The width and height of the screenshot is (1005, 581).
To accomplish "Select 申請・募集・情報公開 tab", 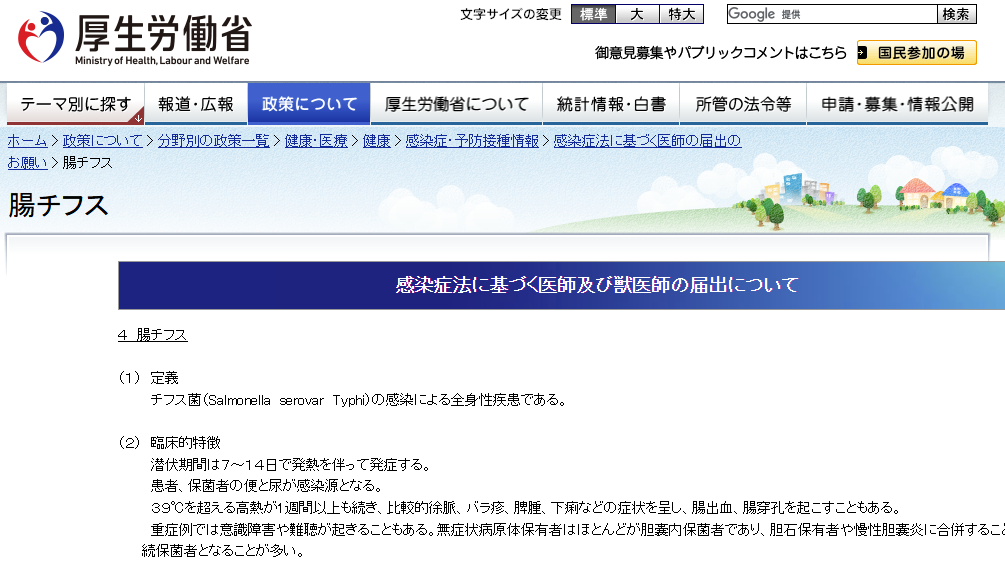I will (x=897, y=104).
